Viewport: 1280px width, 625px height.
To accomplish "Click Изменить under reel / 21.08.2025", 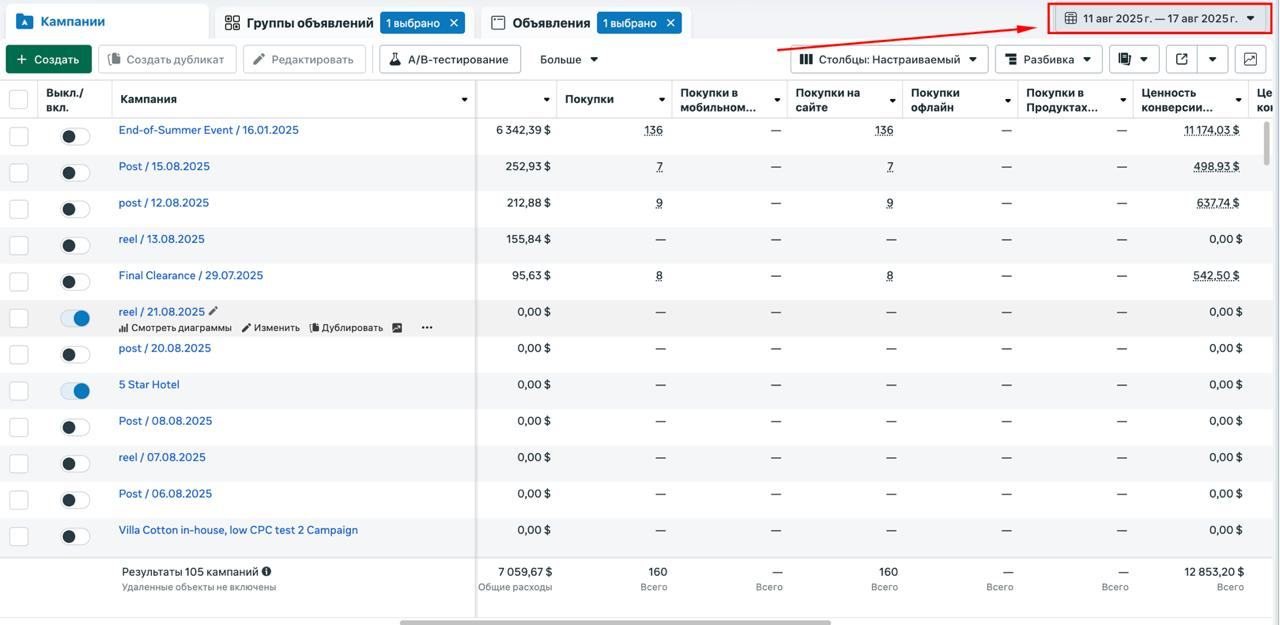I will [271, 328].
